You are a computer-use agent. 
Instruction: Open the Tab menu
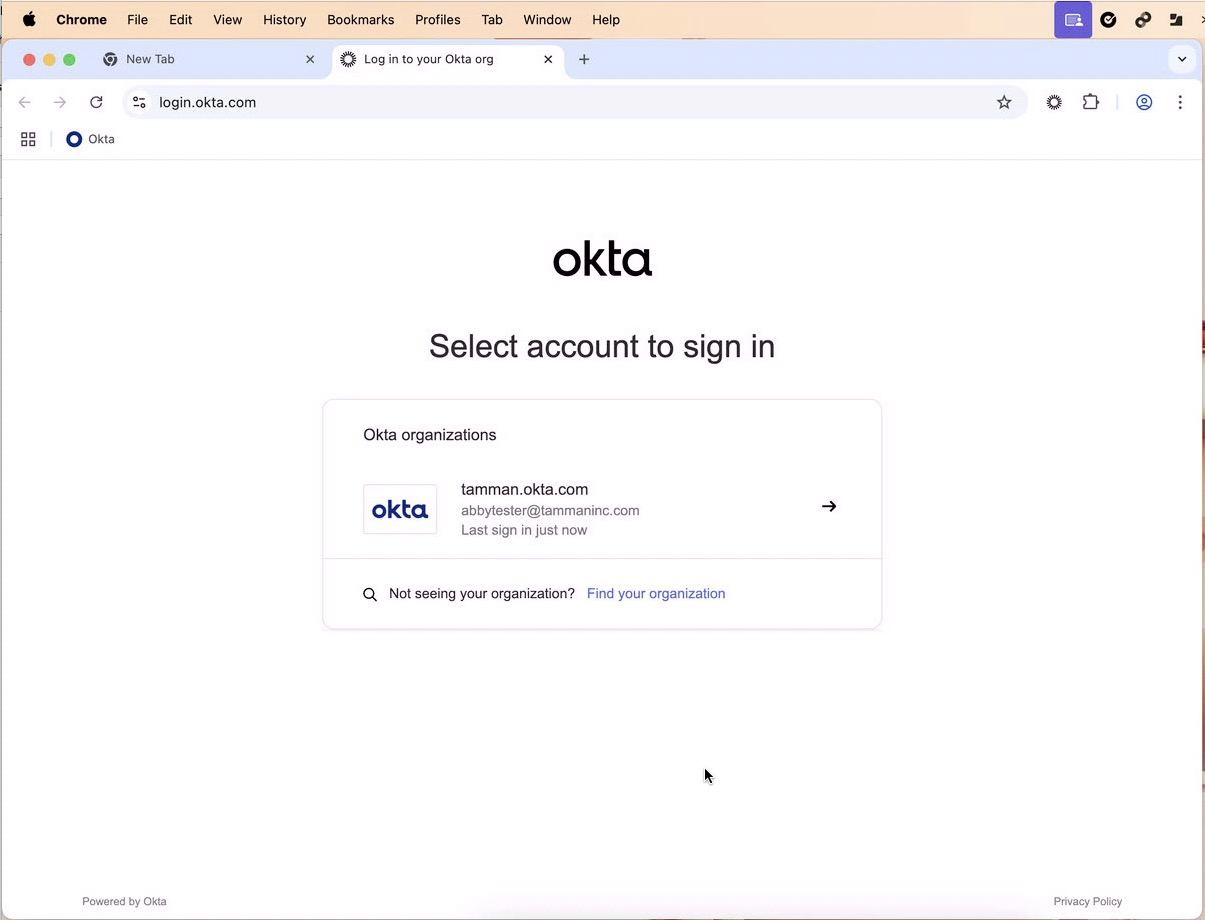click(x=492, y=19)
